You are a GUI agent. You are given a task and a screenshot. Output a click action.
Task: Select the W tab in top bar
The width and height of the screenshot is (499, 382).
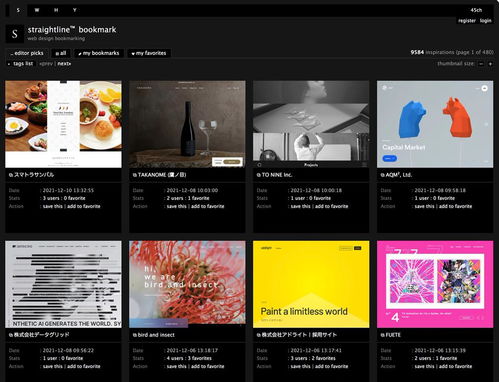(x=37, y=10)
